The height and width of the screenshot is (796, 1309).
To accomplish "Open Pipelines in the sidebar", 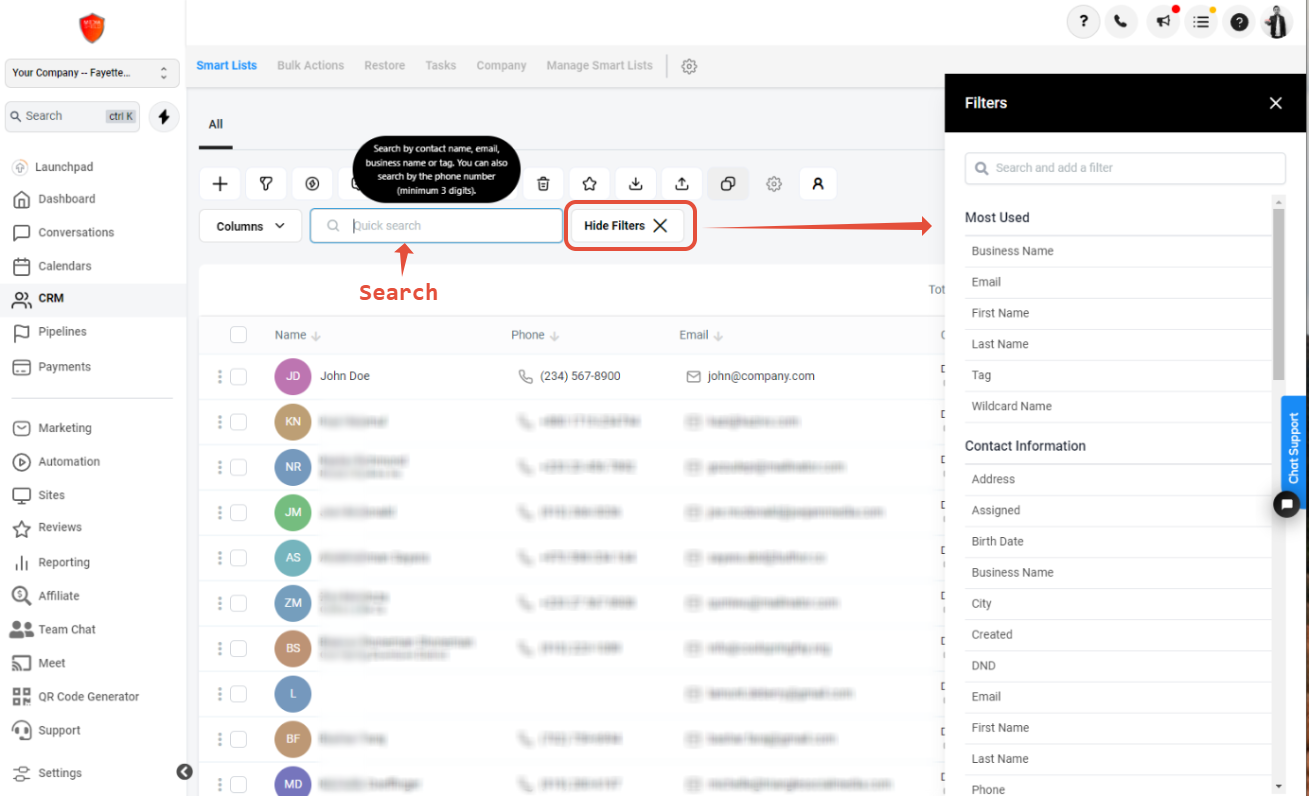I will point(62,332).
